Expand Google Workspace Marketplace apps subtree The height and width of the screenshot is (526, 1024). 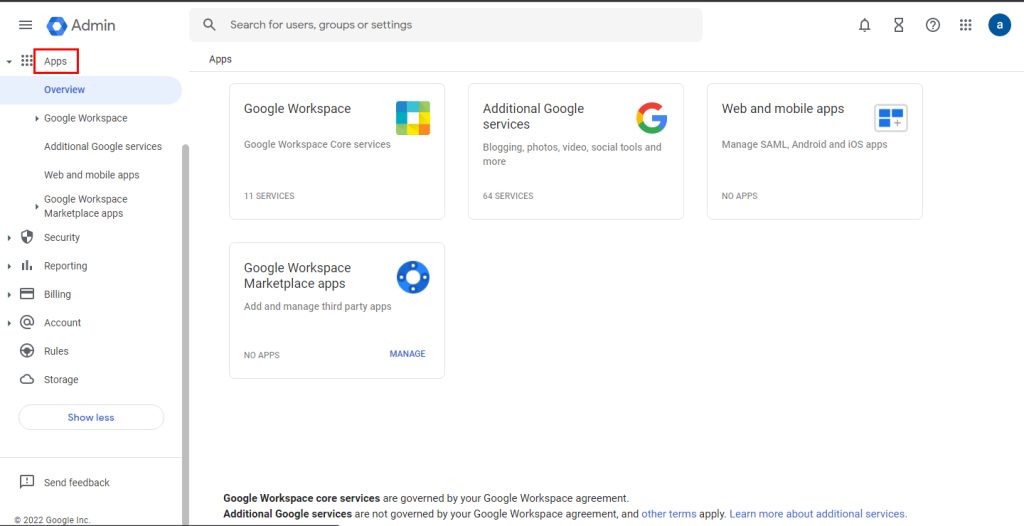pyautogui.click(x=37, y=206)
